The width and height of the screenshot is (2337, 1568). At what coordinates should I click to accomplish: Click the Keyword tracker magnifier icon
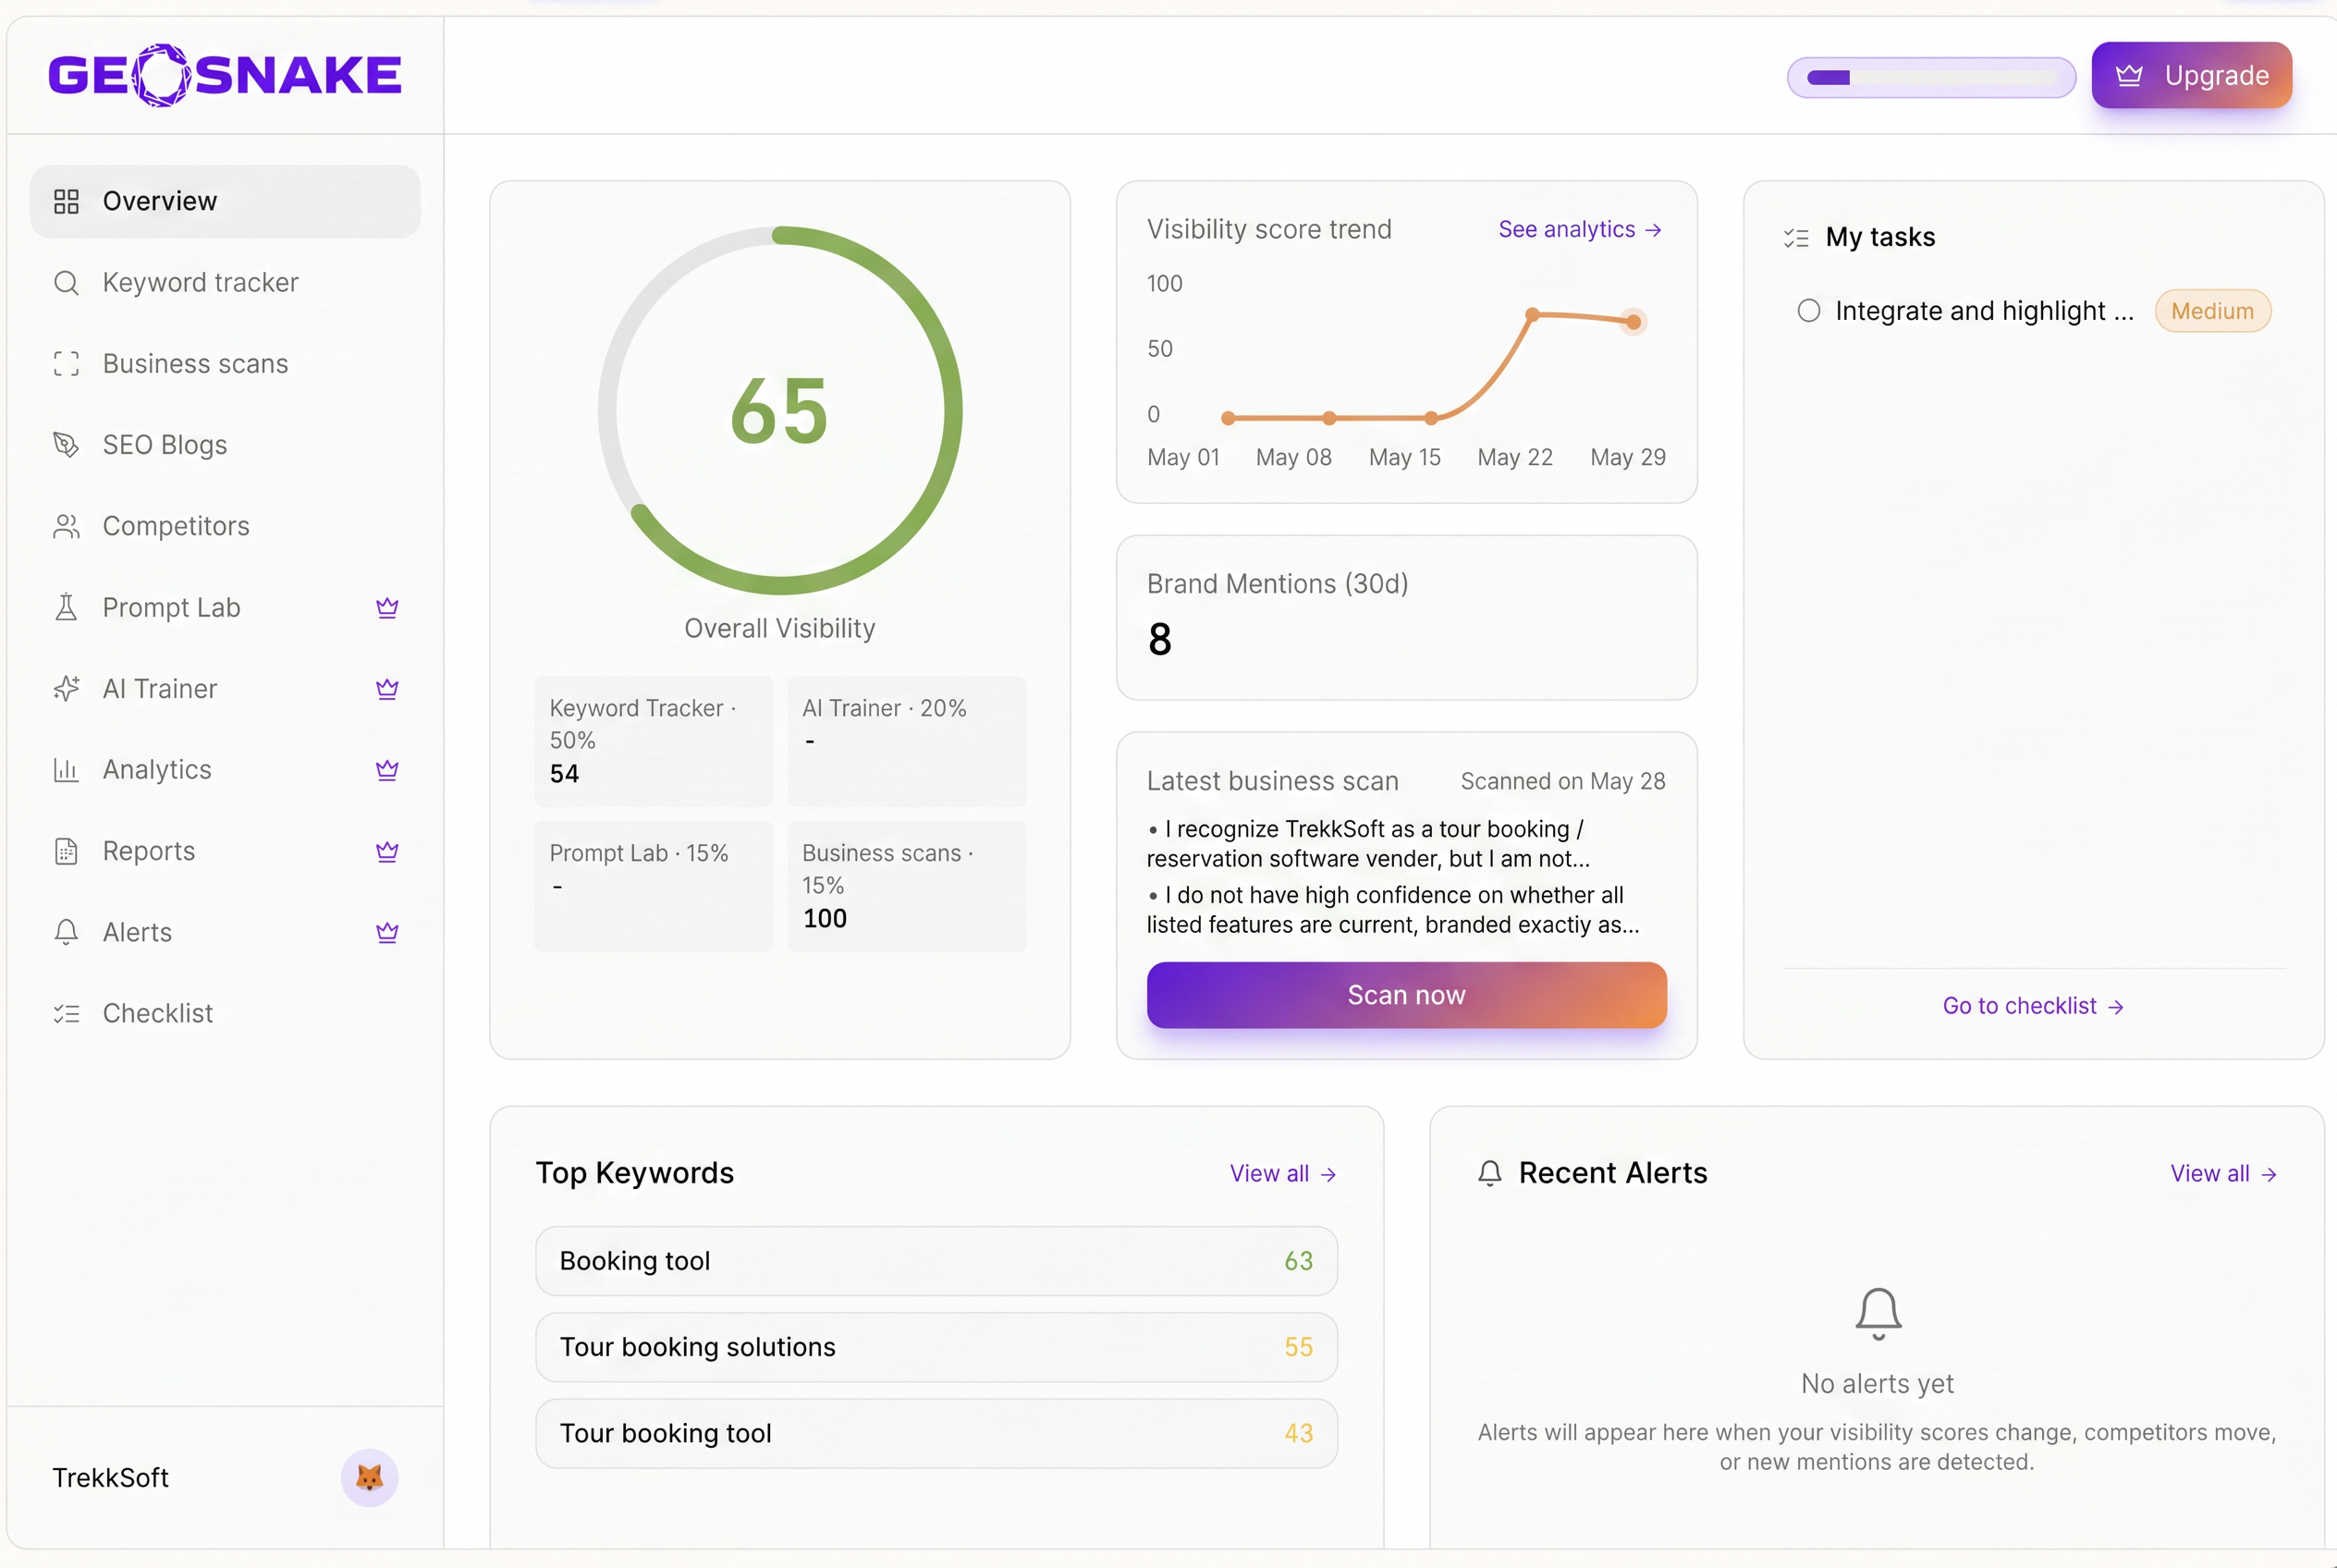point(66,283)
